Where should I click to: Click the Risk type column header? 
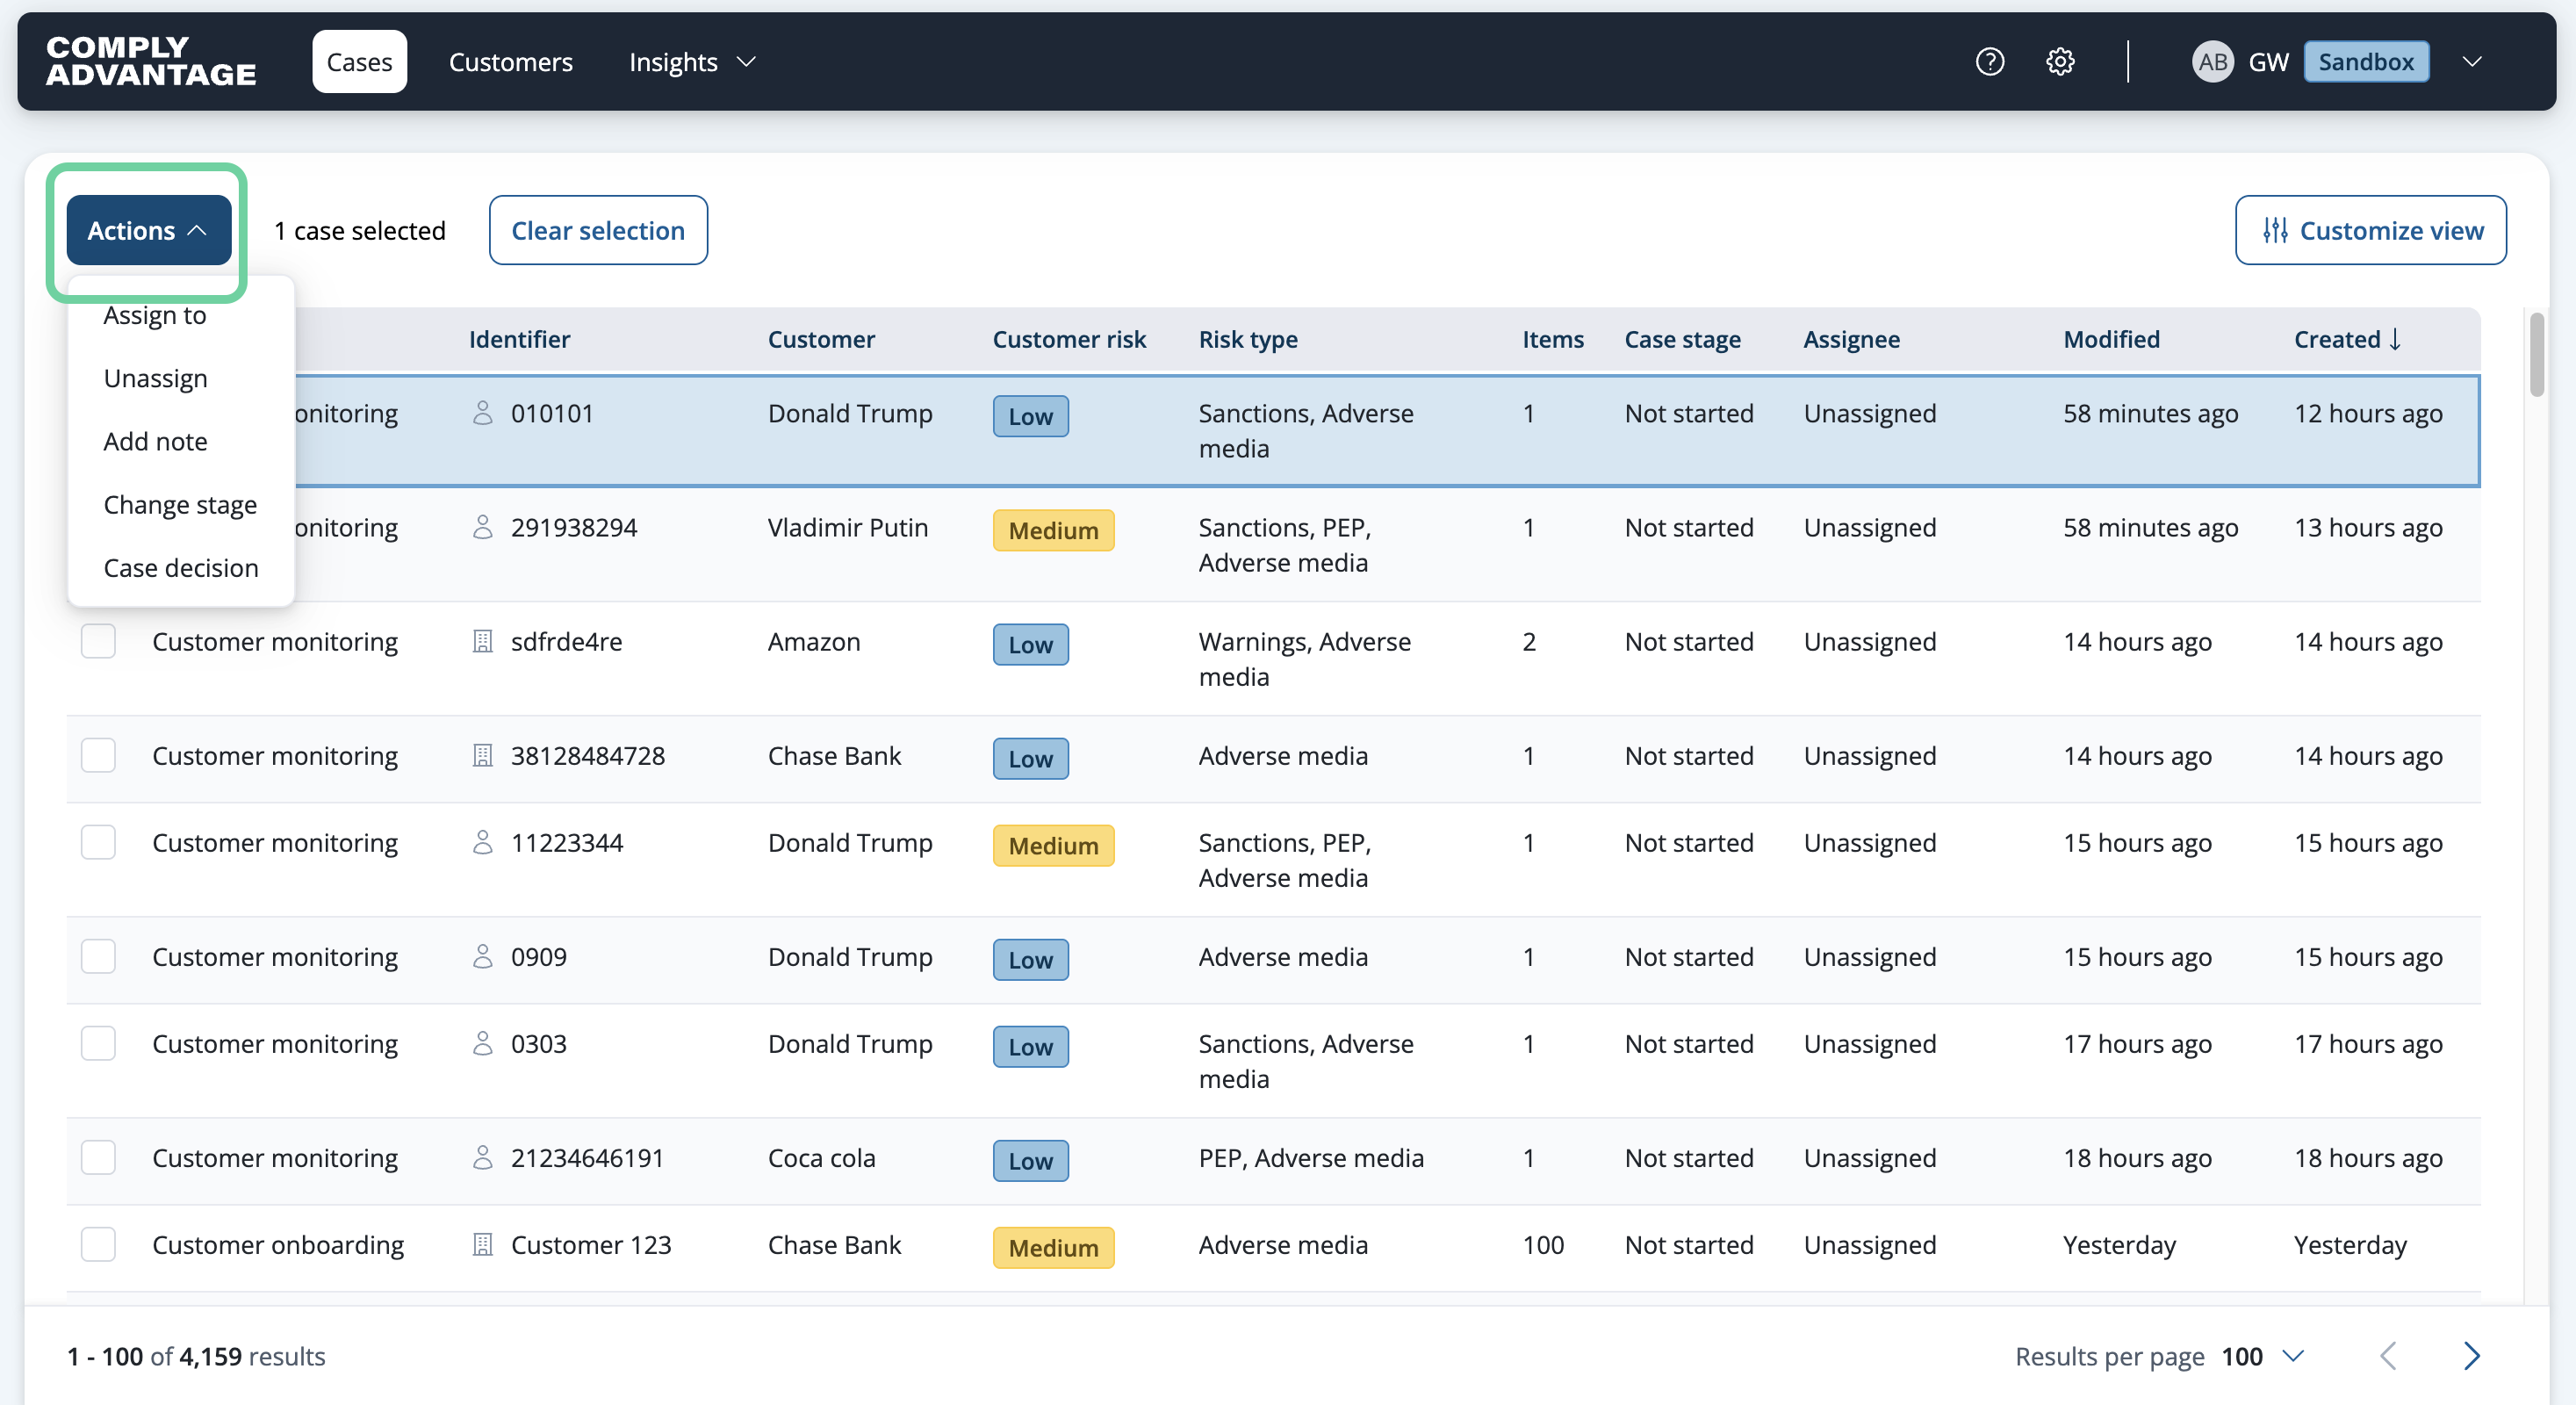(x=1248, y=339)
